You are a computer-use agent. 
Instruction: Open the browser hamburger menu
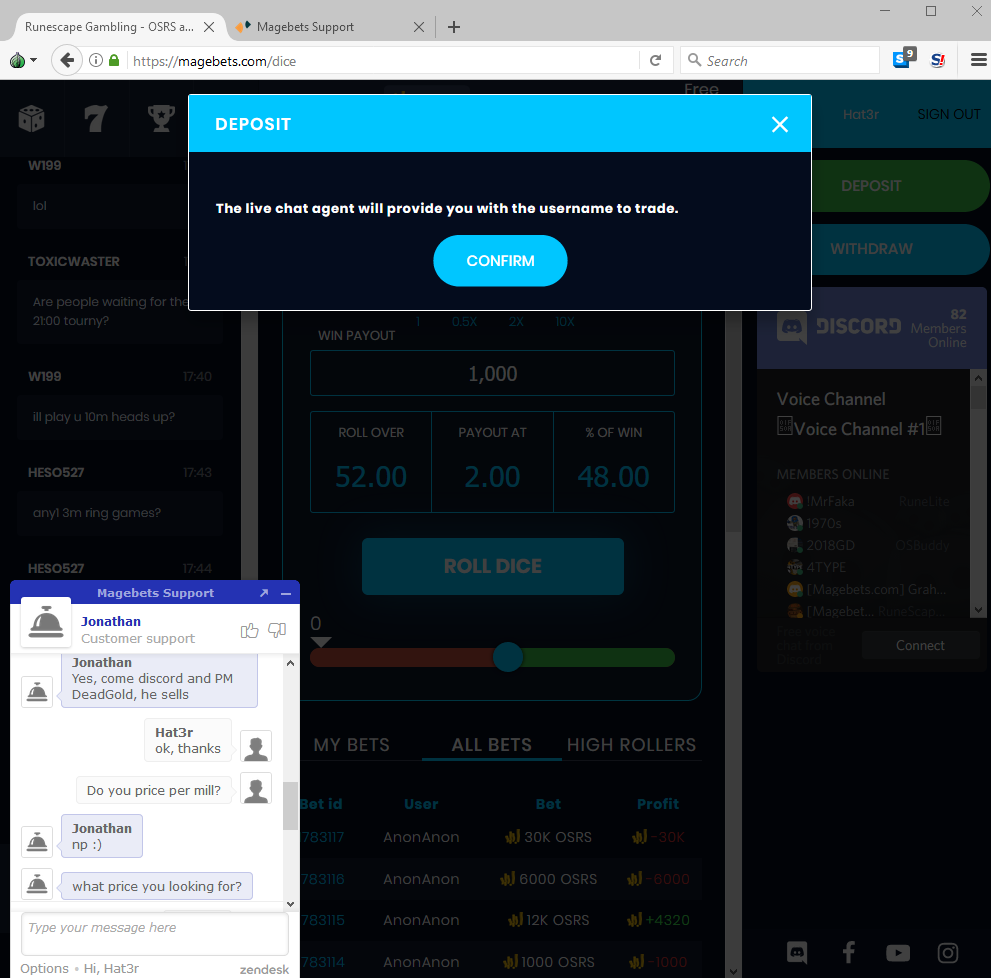point(978,60)
